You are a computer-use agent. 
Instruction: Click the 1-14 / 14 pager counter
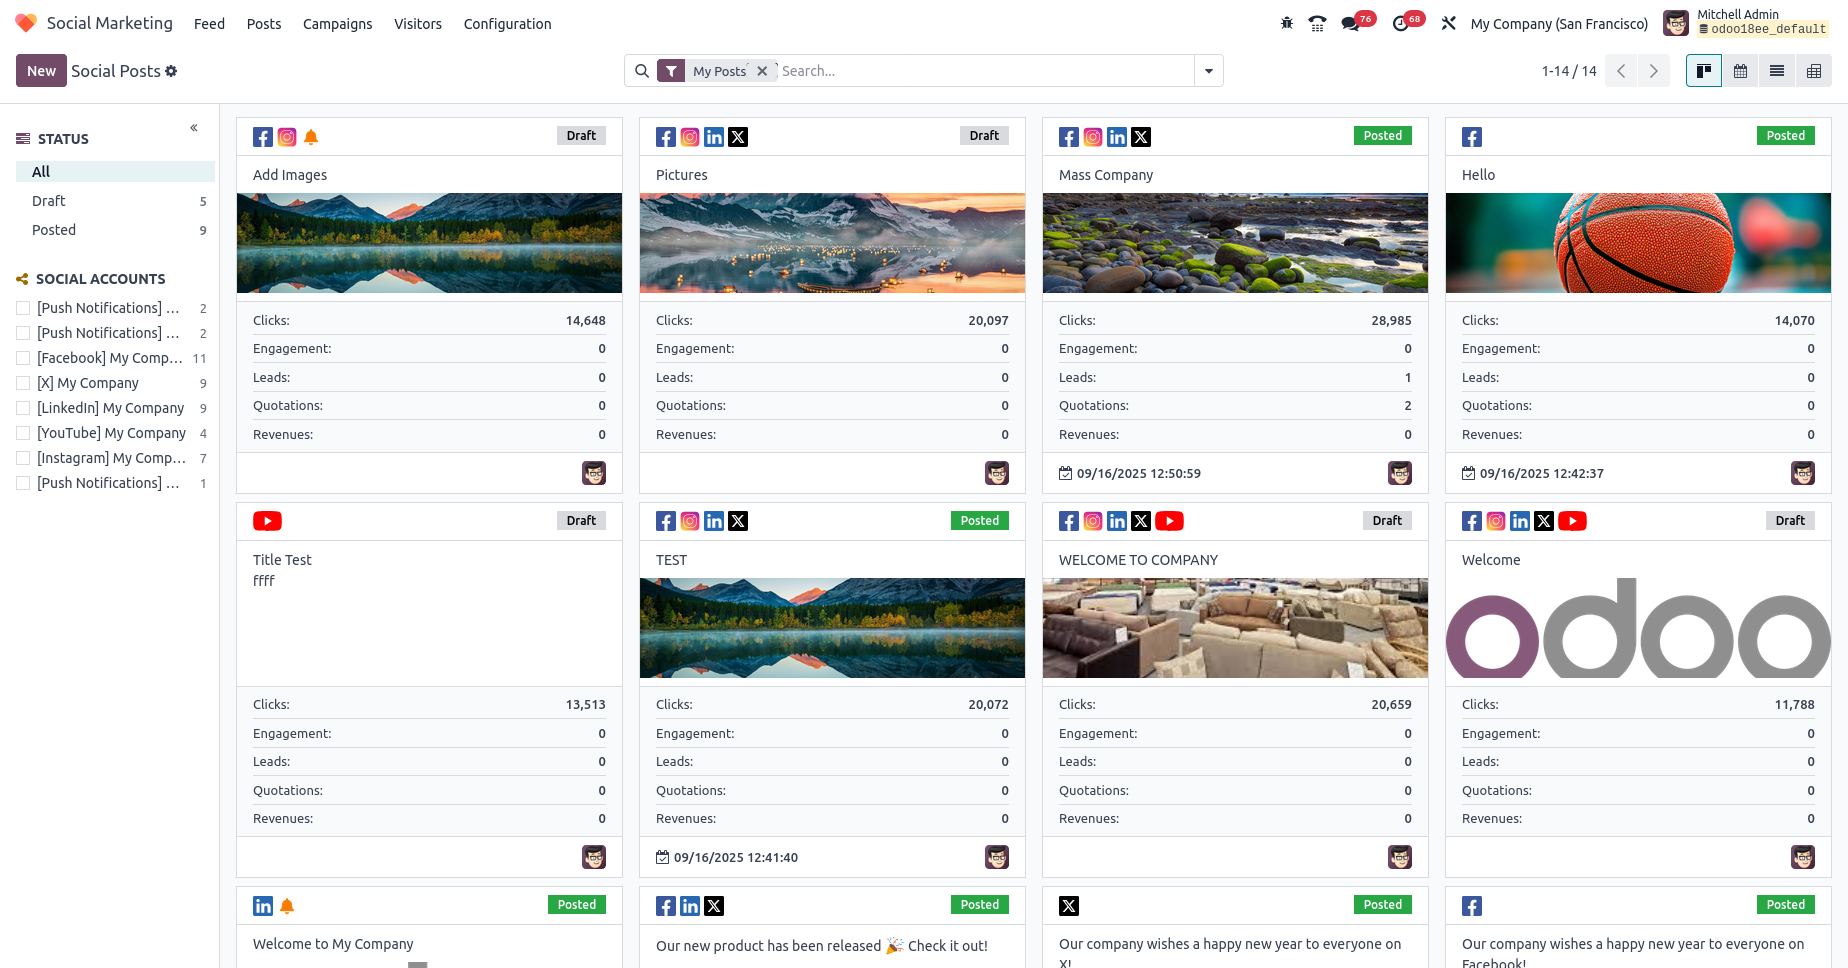pos(1569,71)
